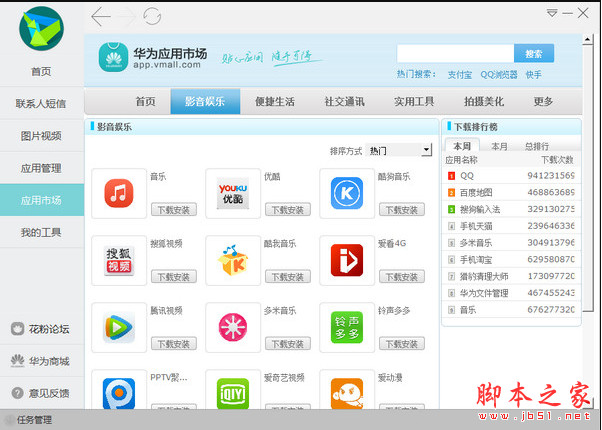Click 下载安装 for 腾讯视频
The image size is (602, 430).
174,344
